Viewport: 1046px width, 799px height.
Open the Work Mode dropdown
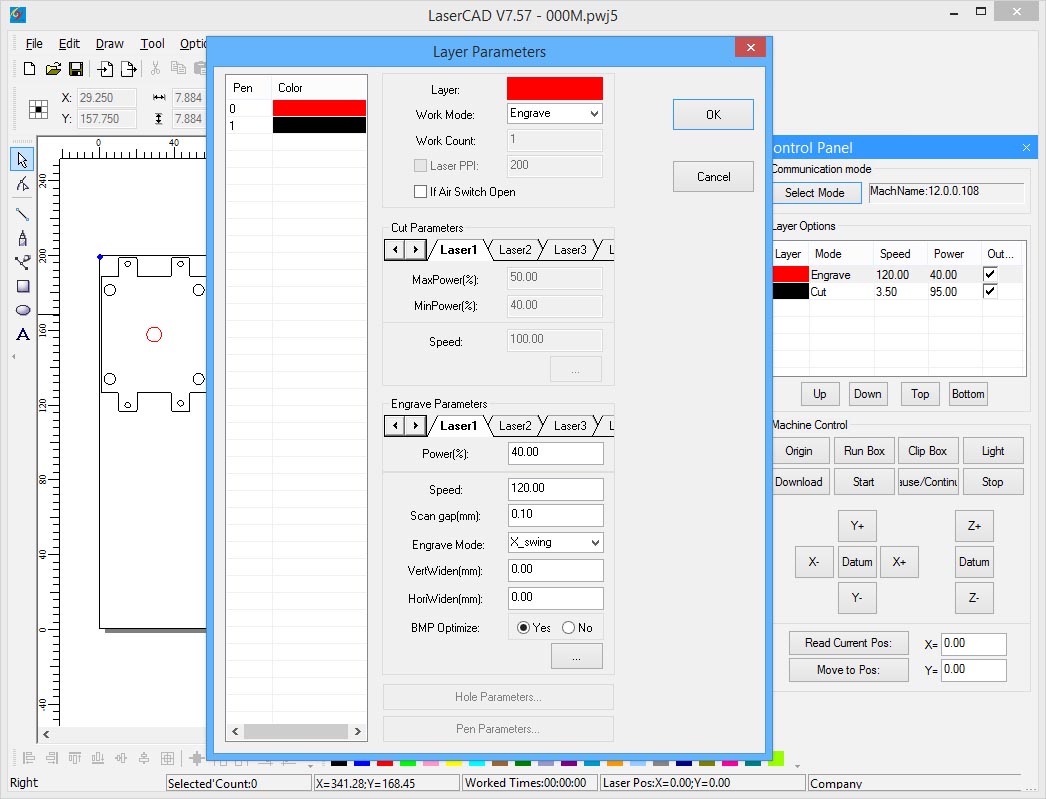click(555, 114)
